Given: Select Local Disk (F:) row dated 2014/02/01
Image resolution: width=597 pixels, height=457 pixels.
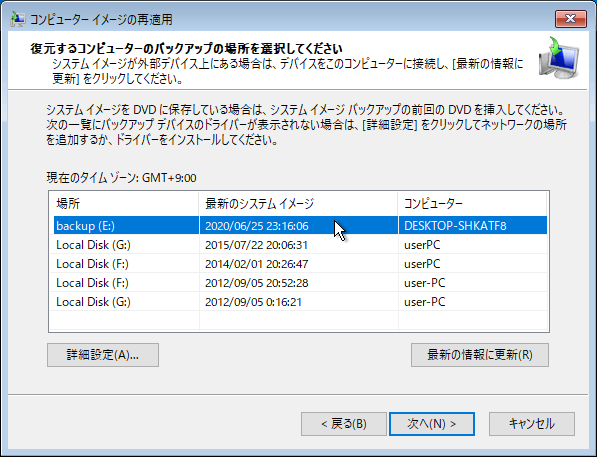Looking at the screenshot, I should [300, 264].
